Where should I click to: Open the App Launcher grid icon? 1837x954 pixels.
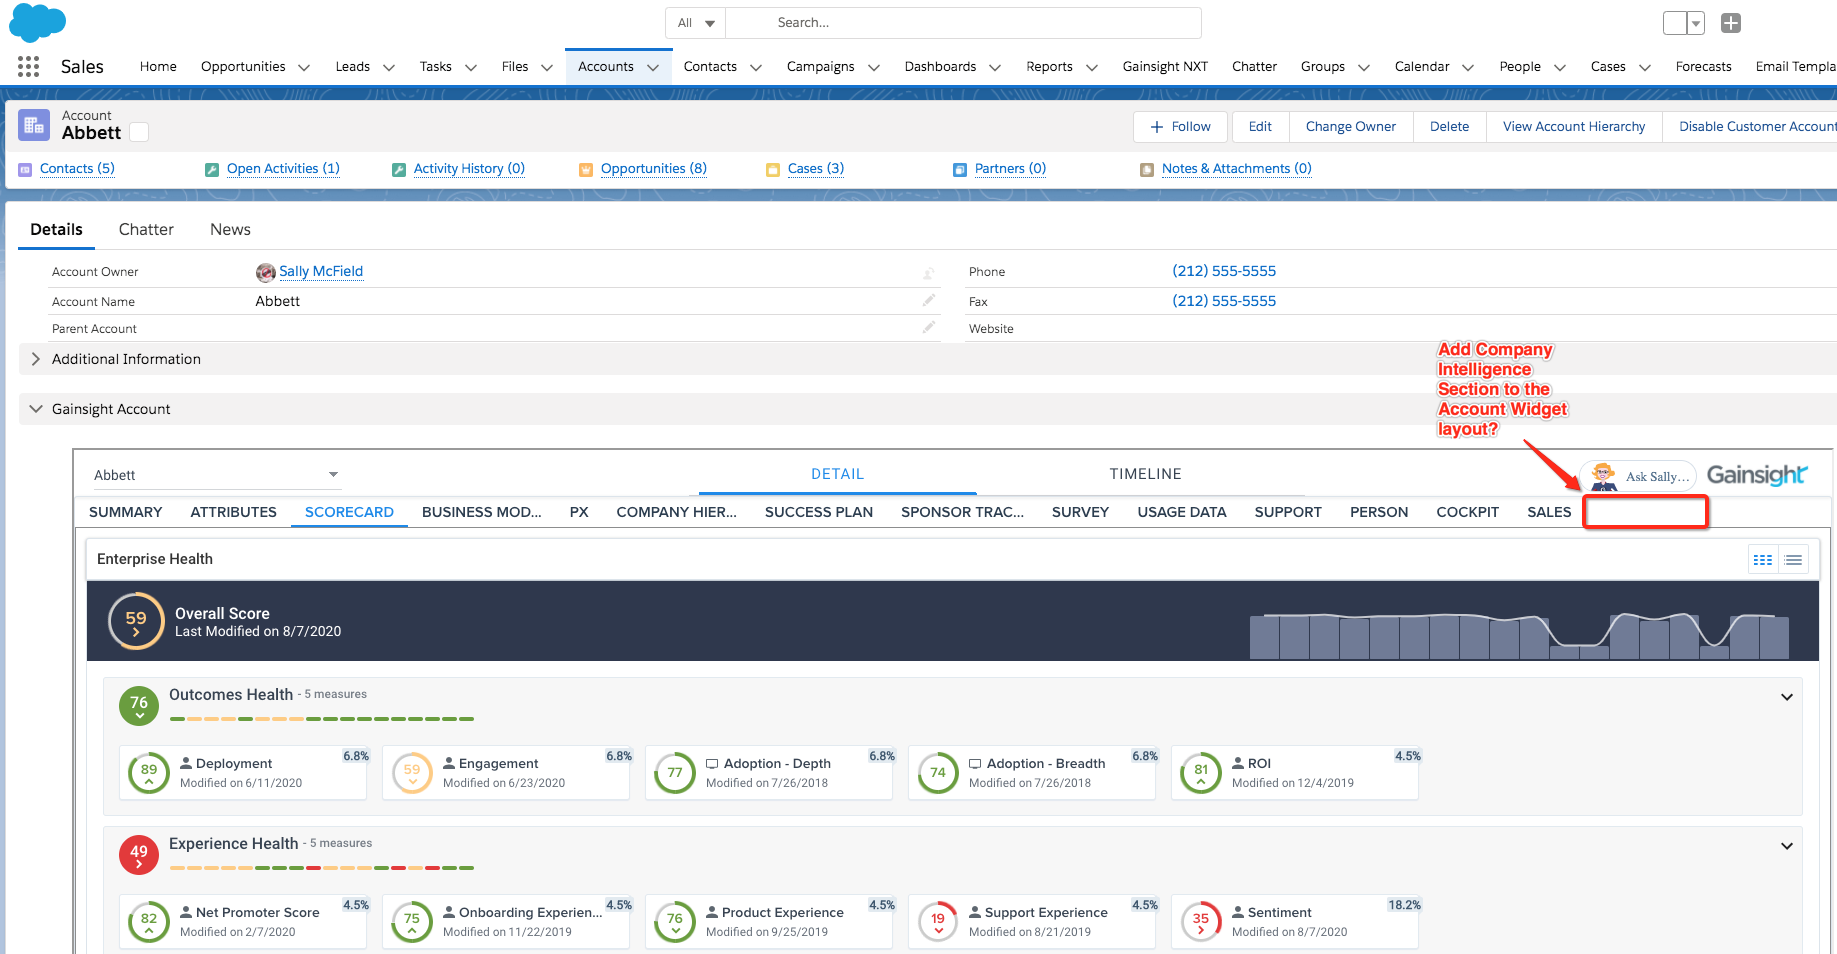28,67
